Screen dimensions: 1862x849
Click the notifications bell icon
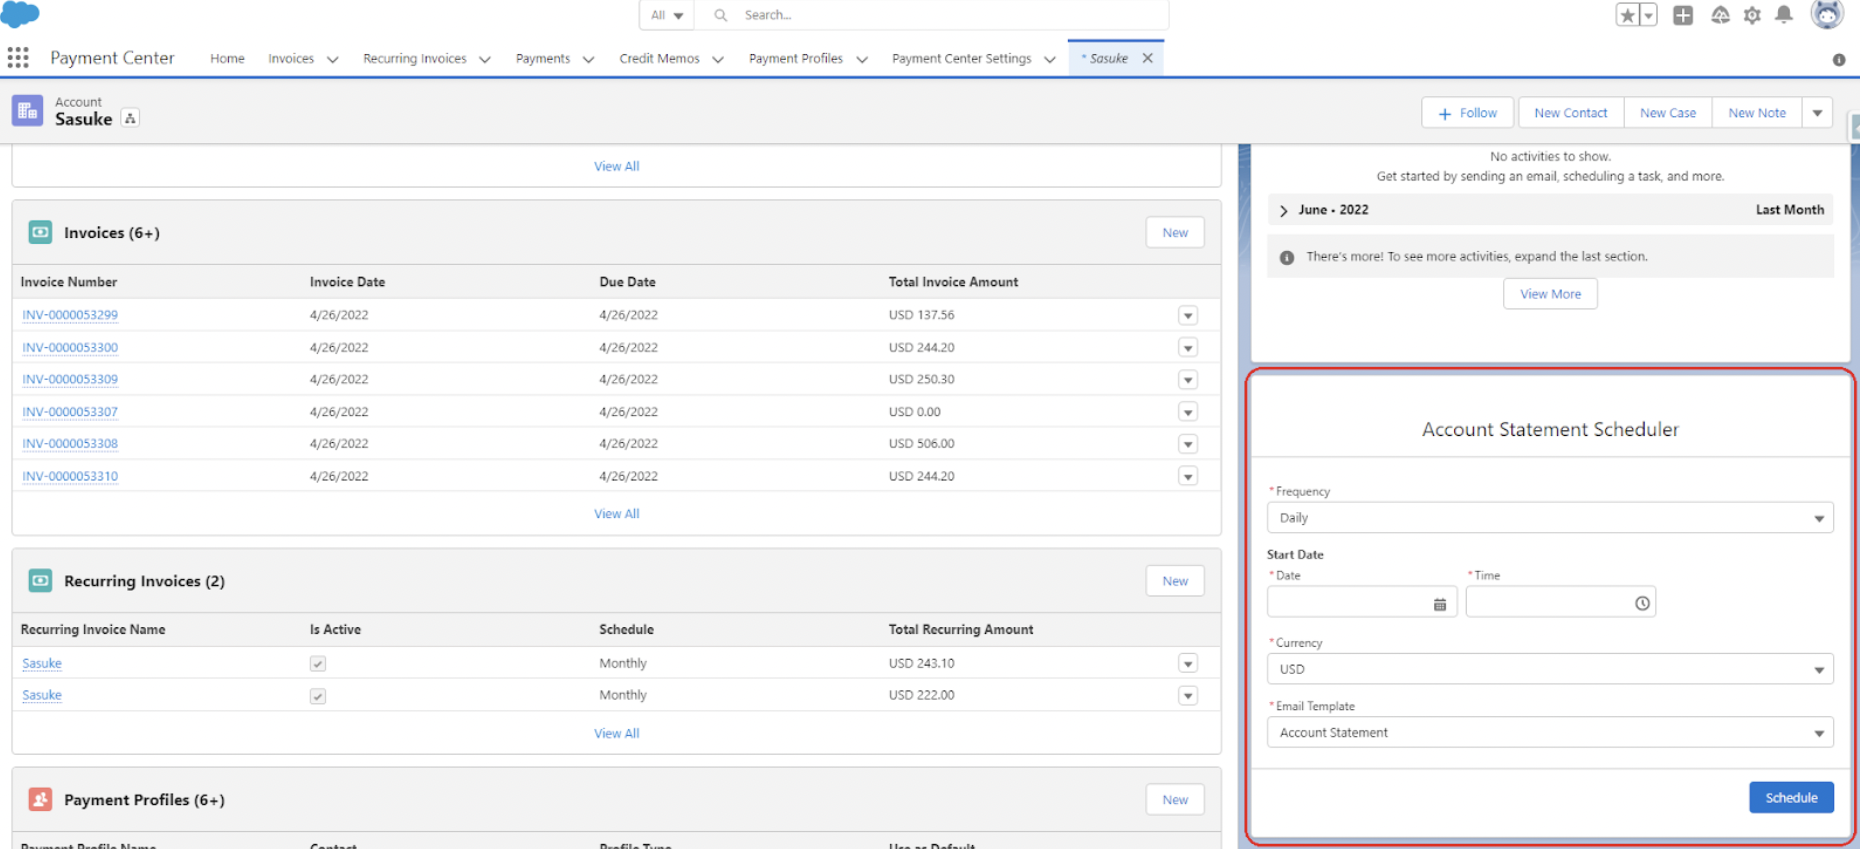(1783, 15)
